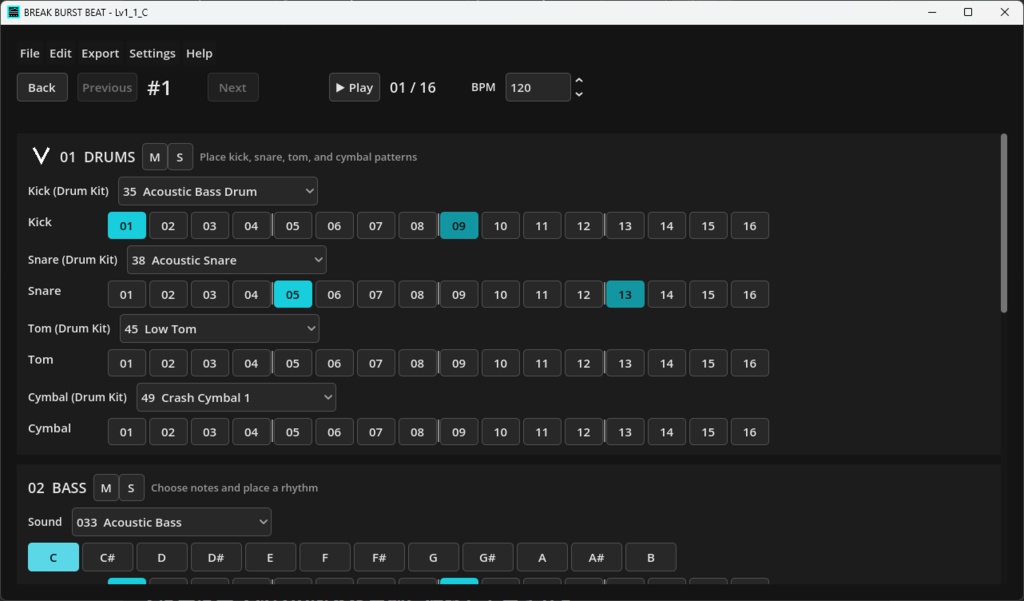Select the G bass note
The image size is (1024, 601).
[x=433, y=558]
